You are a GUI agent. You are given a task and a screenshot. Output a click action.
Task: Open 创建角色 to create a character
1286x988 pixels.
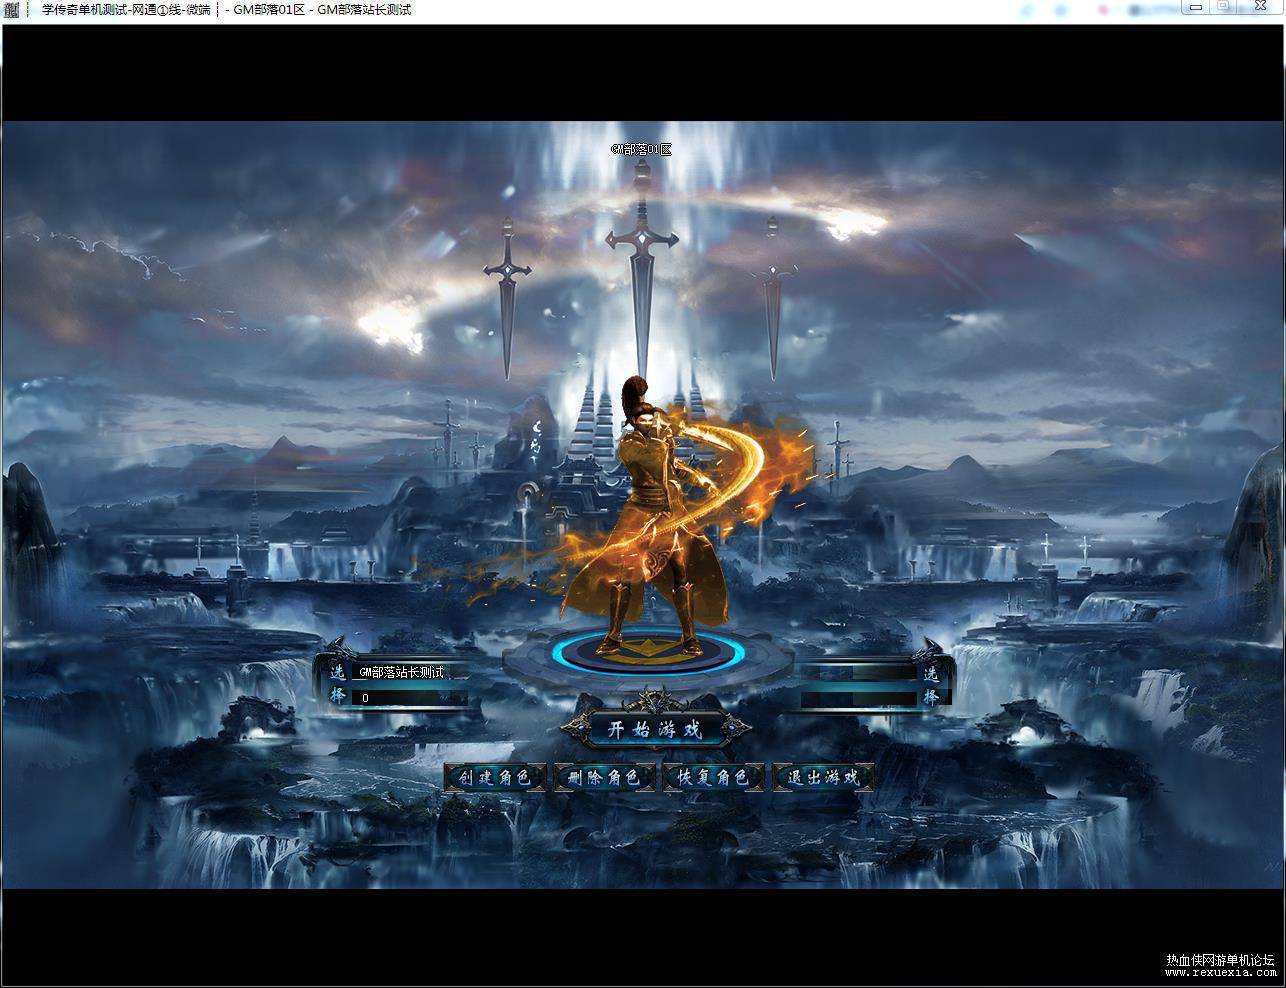click(x=495, y=777)
